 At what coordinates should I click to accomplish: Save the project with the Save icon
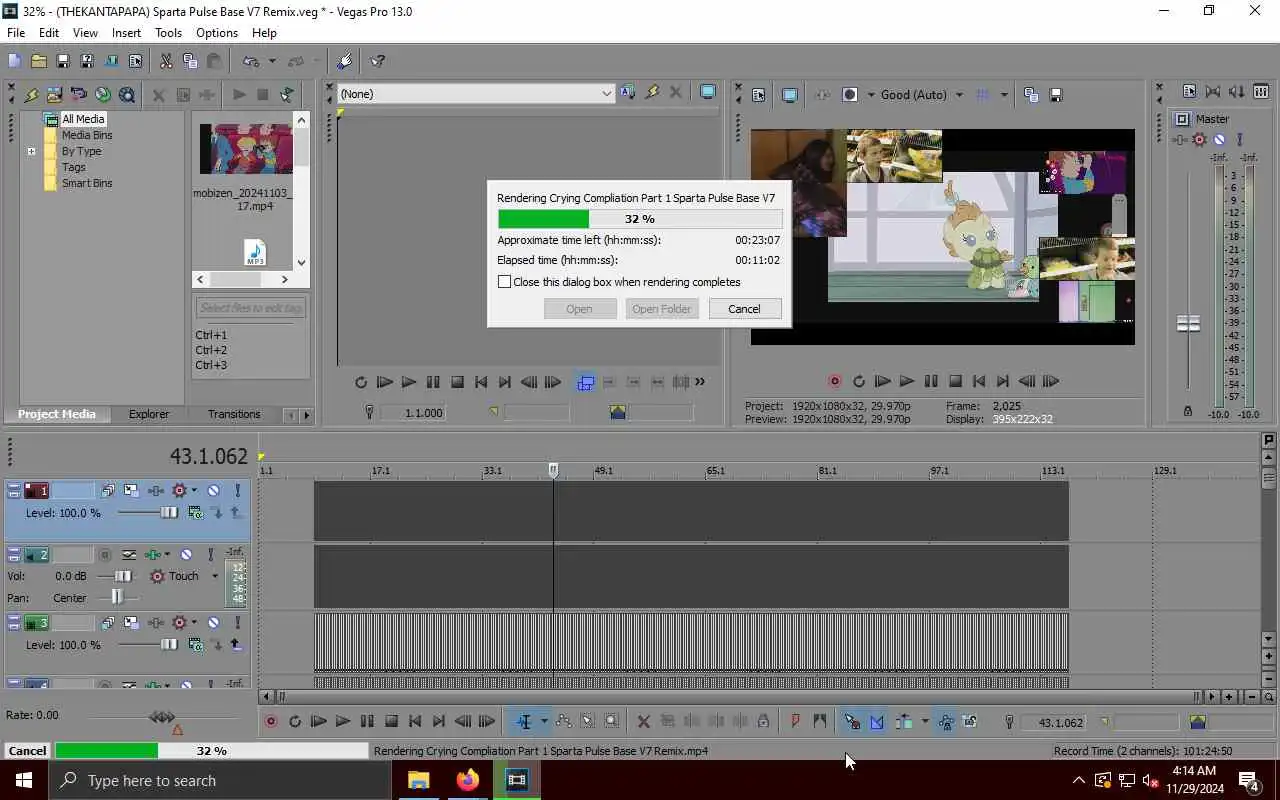coord(62,61)
